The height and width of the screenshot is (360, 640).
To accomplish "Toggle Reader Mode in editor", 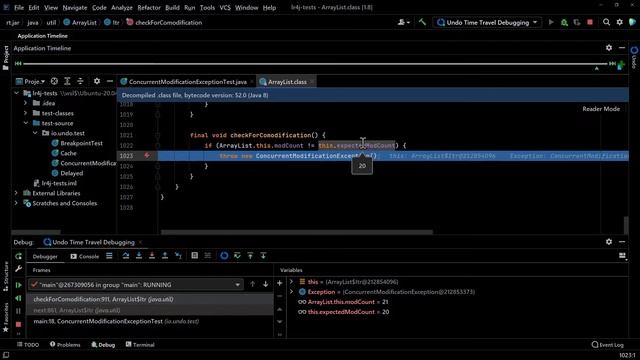I will (x=601, y=109).
